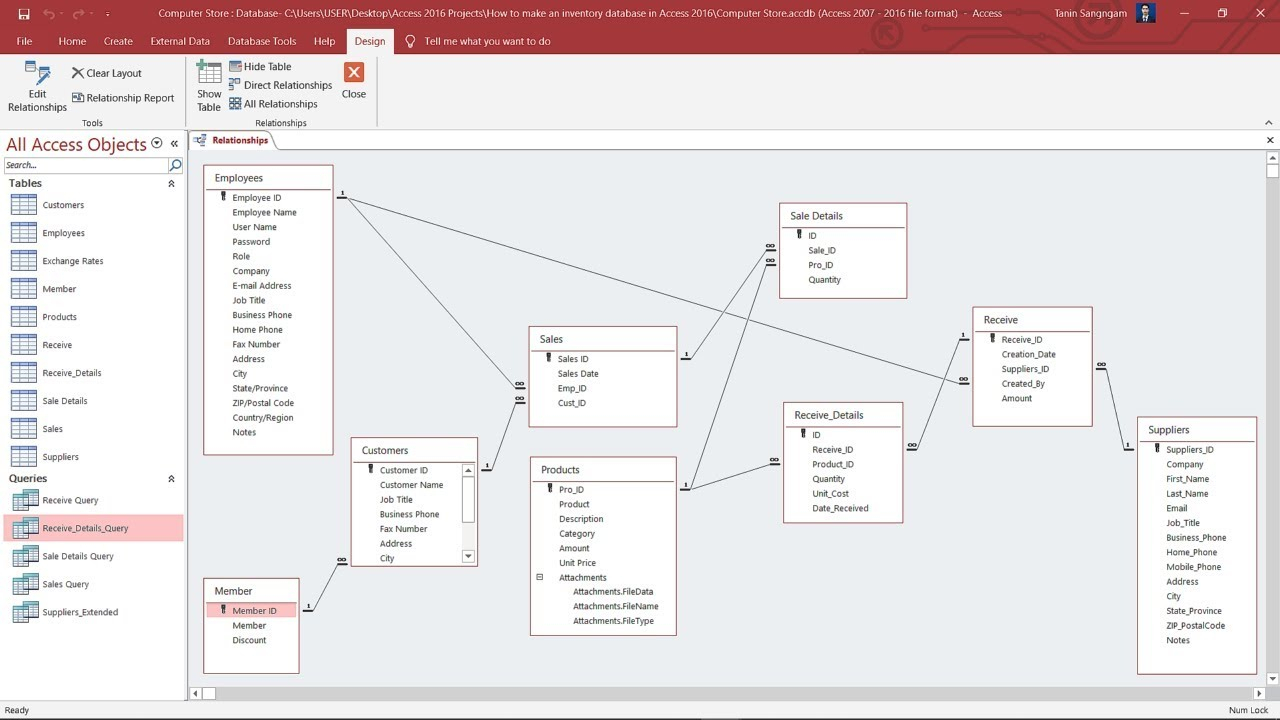
Task: Open the Products table in navigation pane
Action: [x=59, y=317]
